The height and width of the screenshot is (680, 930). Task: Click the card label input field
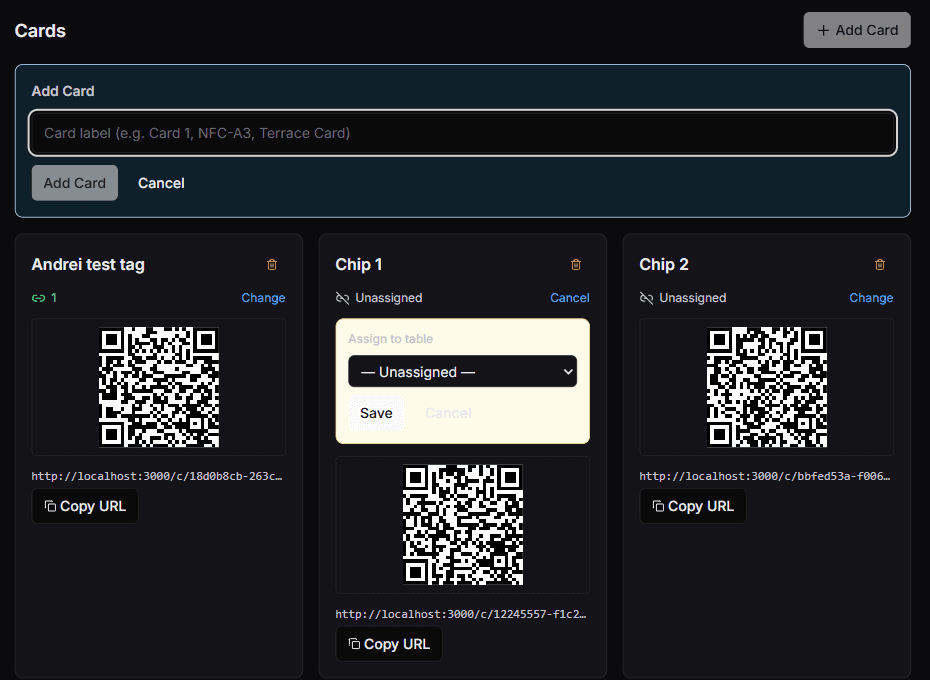point(463,133)
